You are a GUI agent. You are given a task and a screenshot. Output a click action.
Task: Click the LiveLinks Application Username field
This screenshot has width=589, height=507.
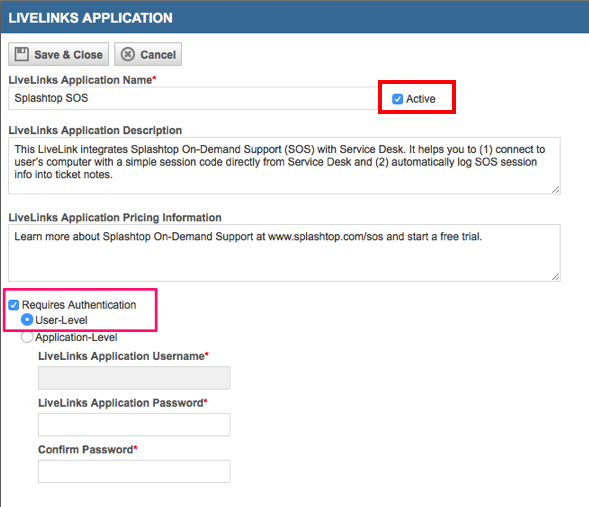134,378
